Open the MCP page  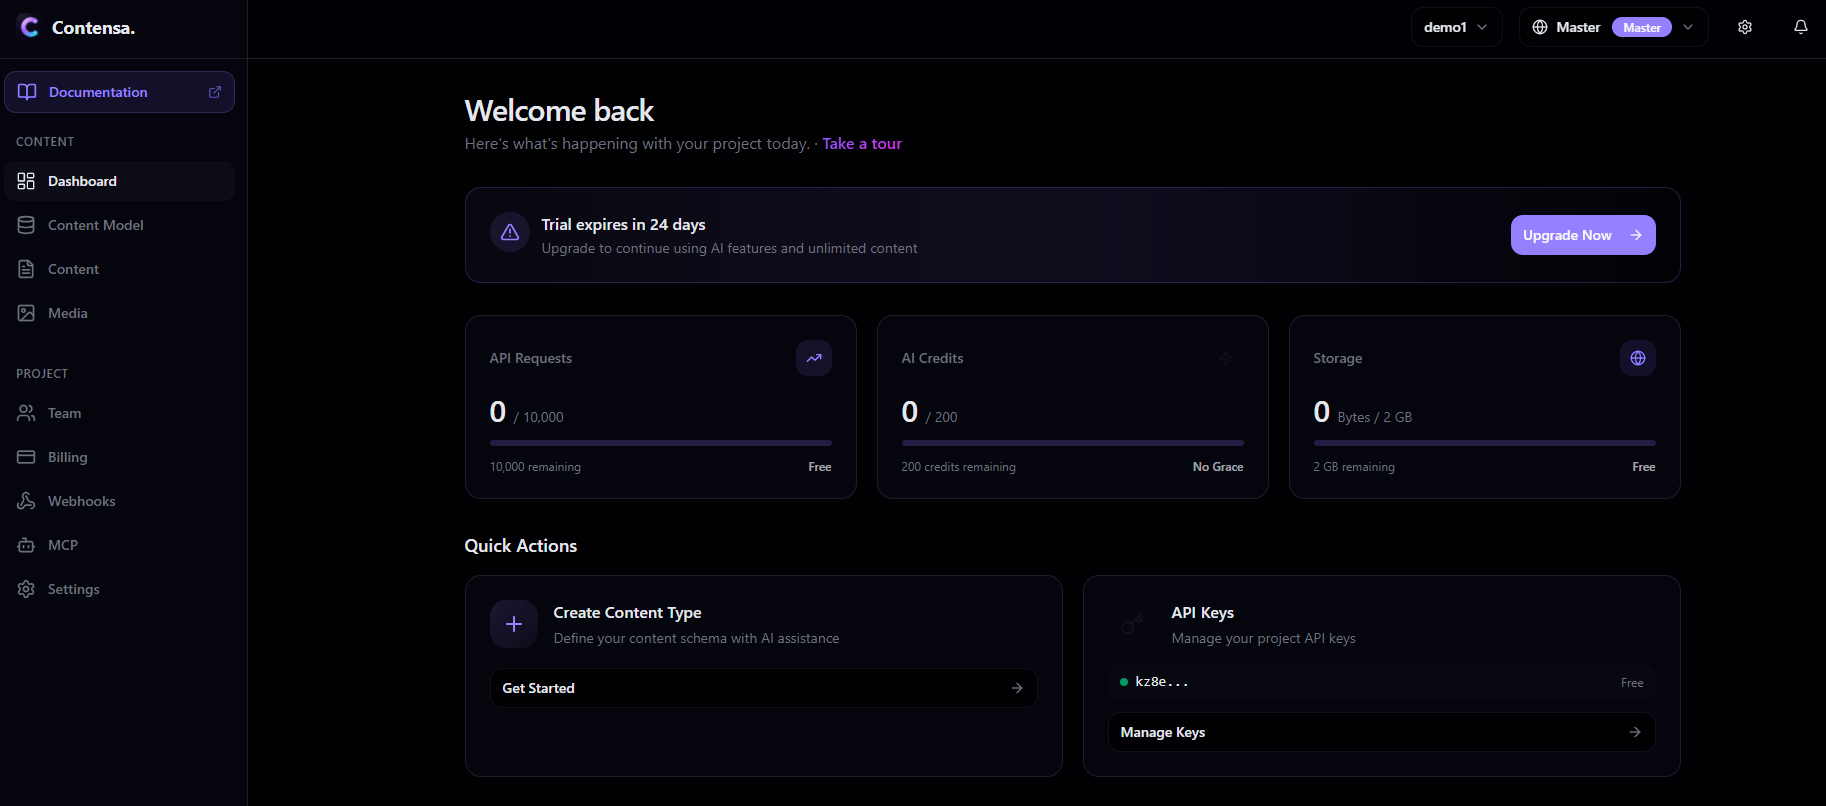[119, 545]
